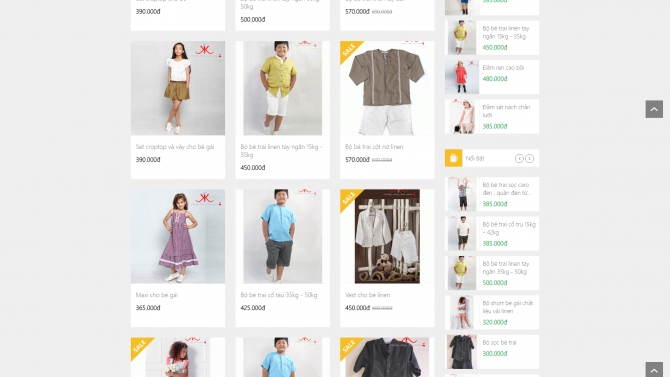Open Vest cho bé linen photo
This screenshot has height=377, width=670.
[x=387, y=236]
